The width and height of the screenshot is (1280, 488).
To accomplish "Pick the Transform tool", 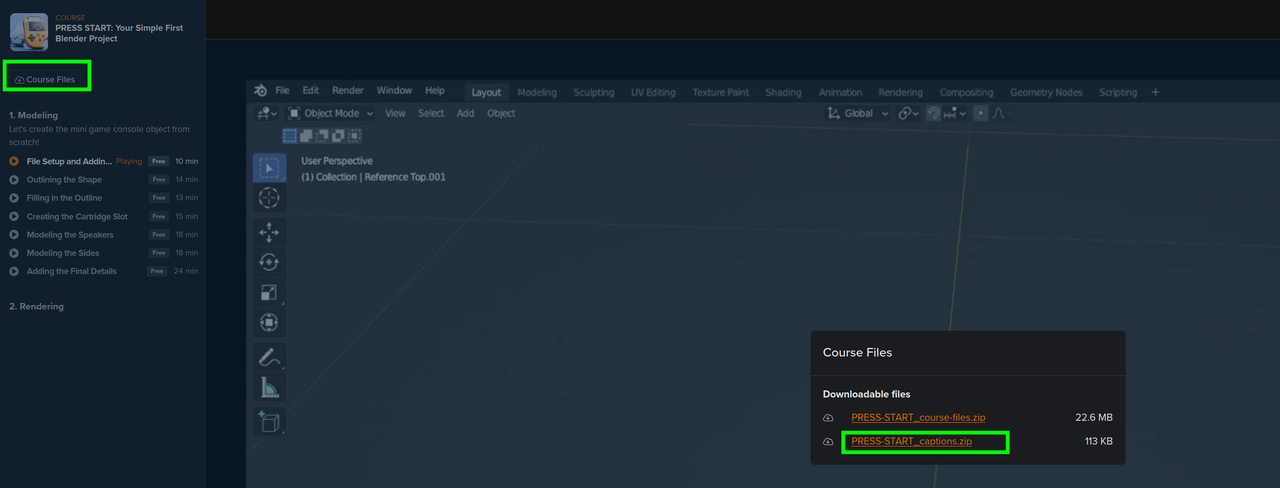I will 269,322.
